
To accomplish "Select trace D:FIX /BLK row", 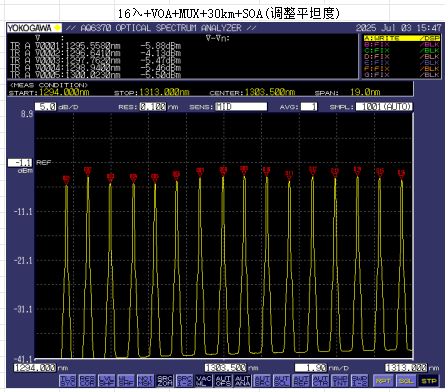I will pos(402,56).
